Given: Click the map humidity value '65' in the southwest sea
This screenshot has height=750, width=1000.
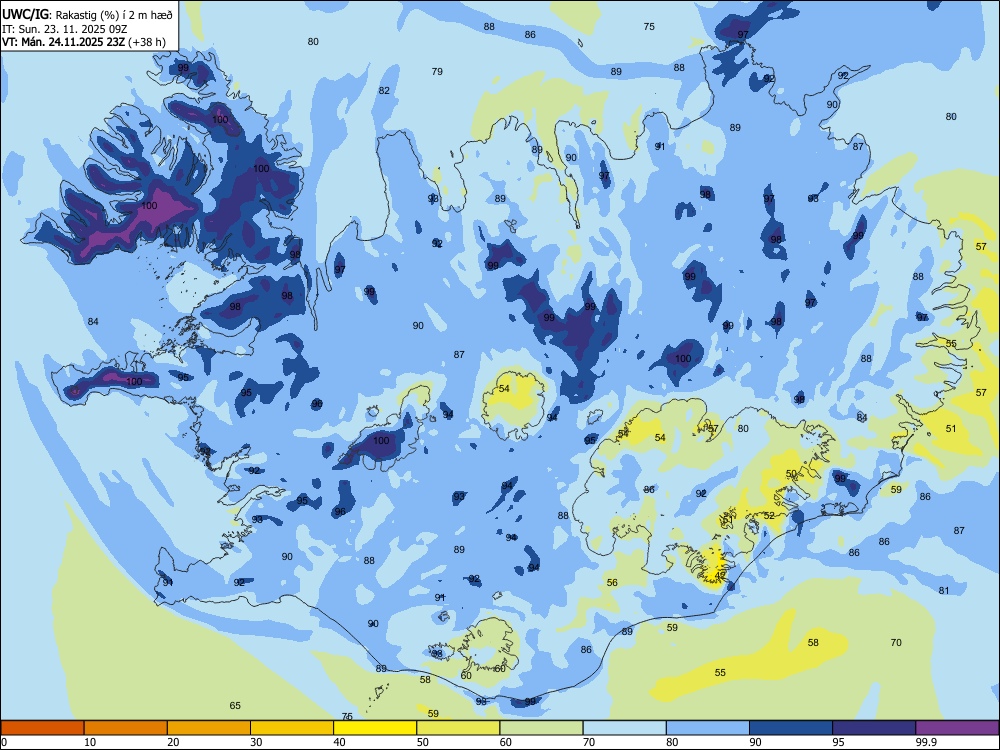Looking at the screenshot, I should (x=235, y=705).
